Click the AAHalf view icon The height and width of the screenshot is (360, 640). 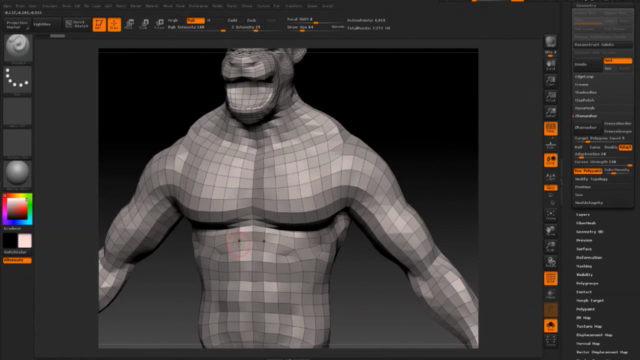coord(551,112)
